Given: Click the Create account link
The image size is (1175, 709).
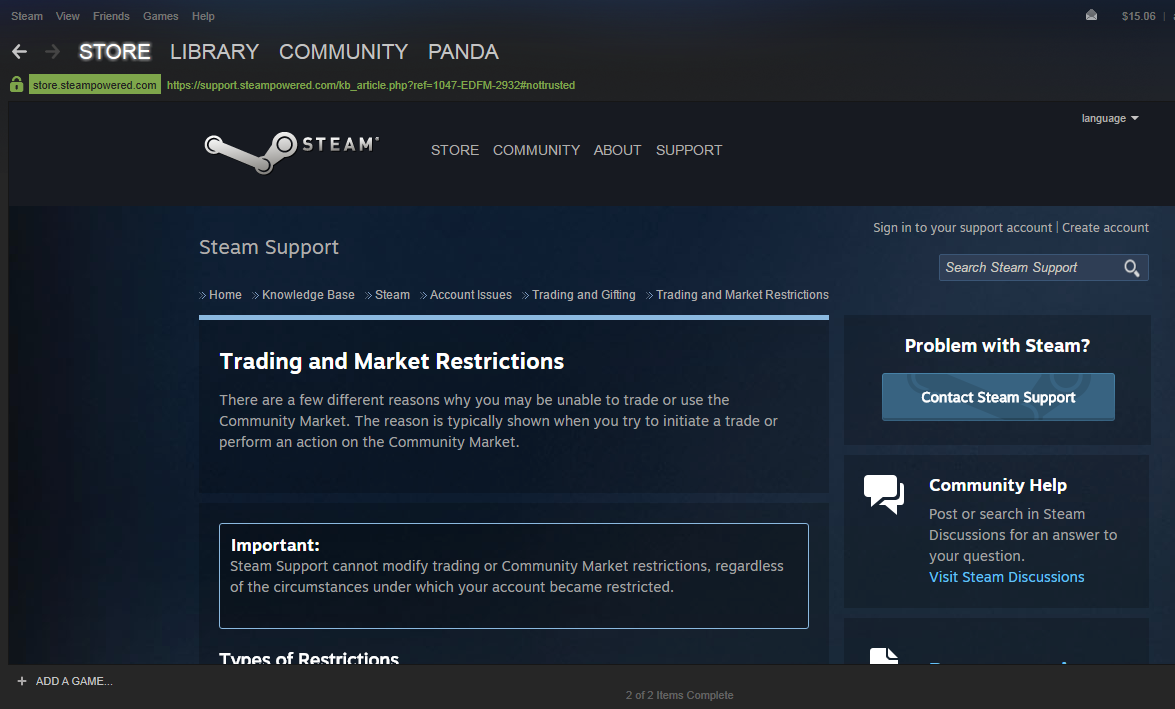Looking at the screenshot, I should point(1105,228).
